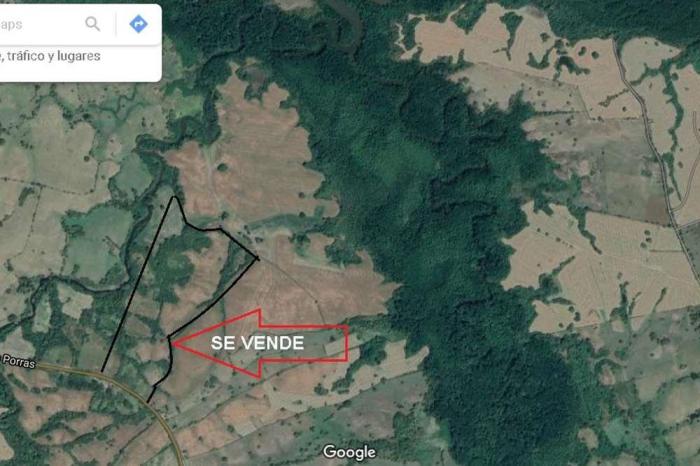
Task: Focus the Google Maps search input field
Action: tap(40, 24)
